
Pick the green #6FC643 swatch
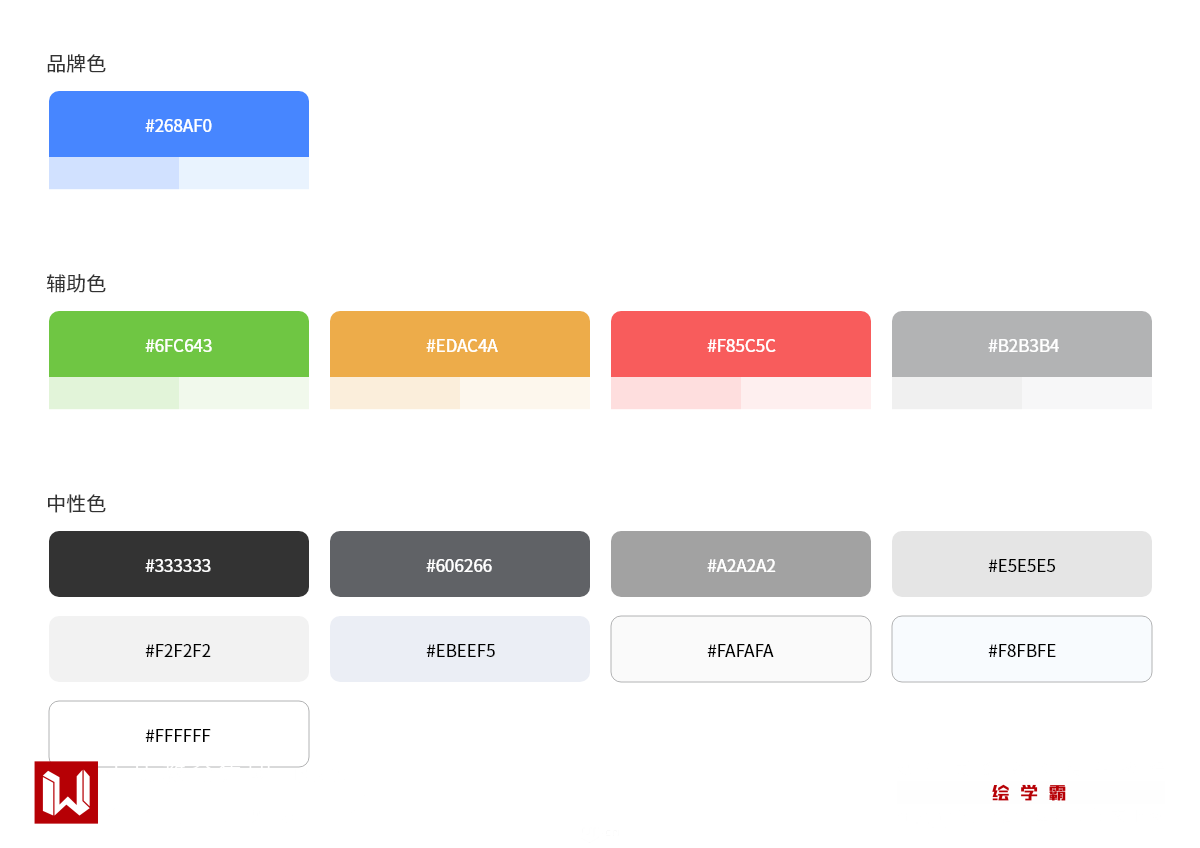pyautogui.click(x=179, y=345)
